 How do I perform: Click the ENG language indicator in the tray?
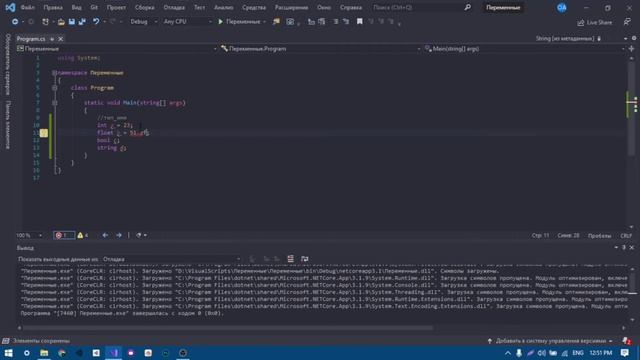[578, 353]
